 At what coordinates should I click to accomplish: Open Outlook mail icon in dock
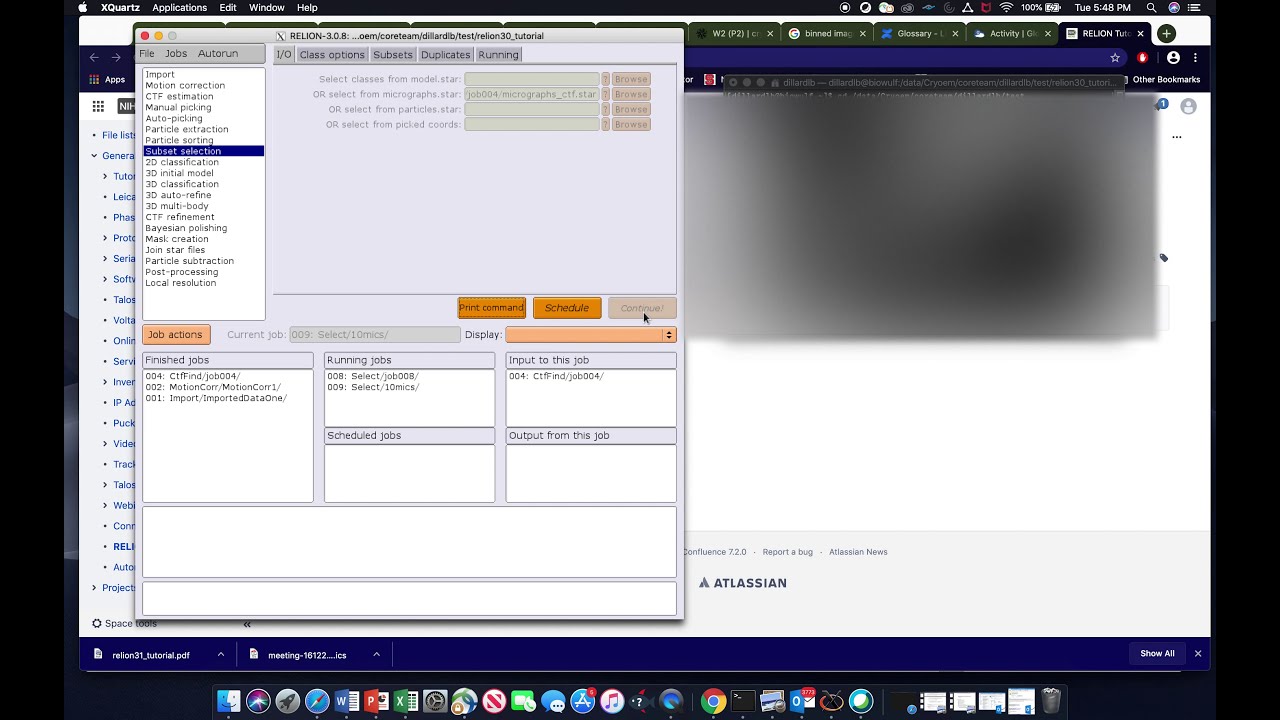802,702
